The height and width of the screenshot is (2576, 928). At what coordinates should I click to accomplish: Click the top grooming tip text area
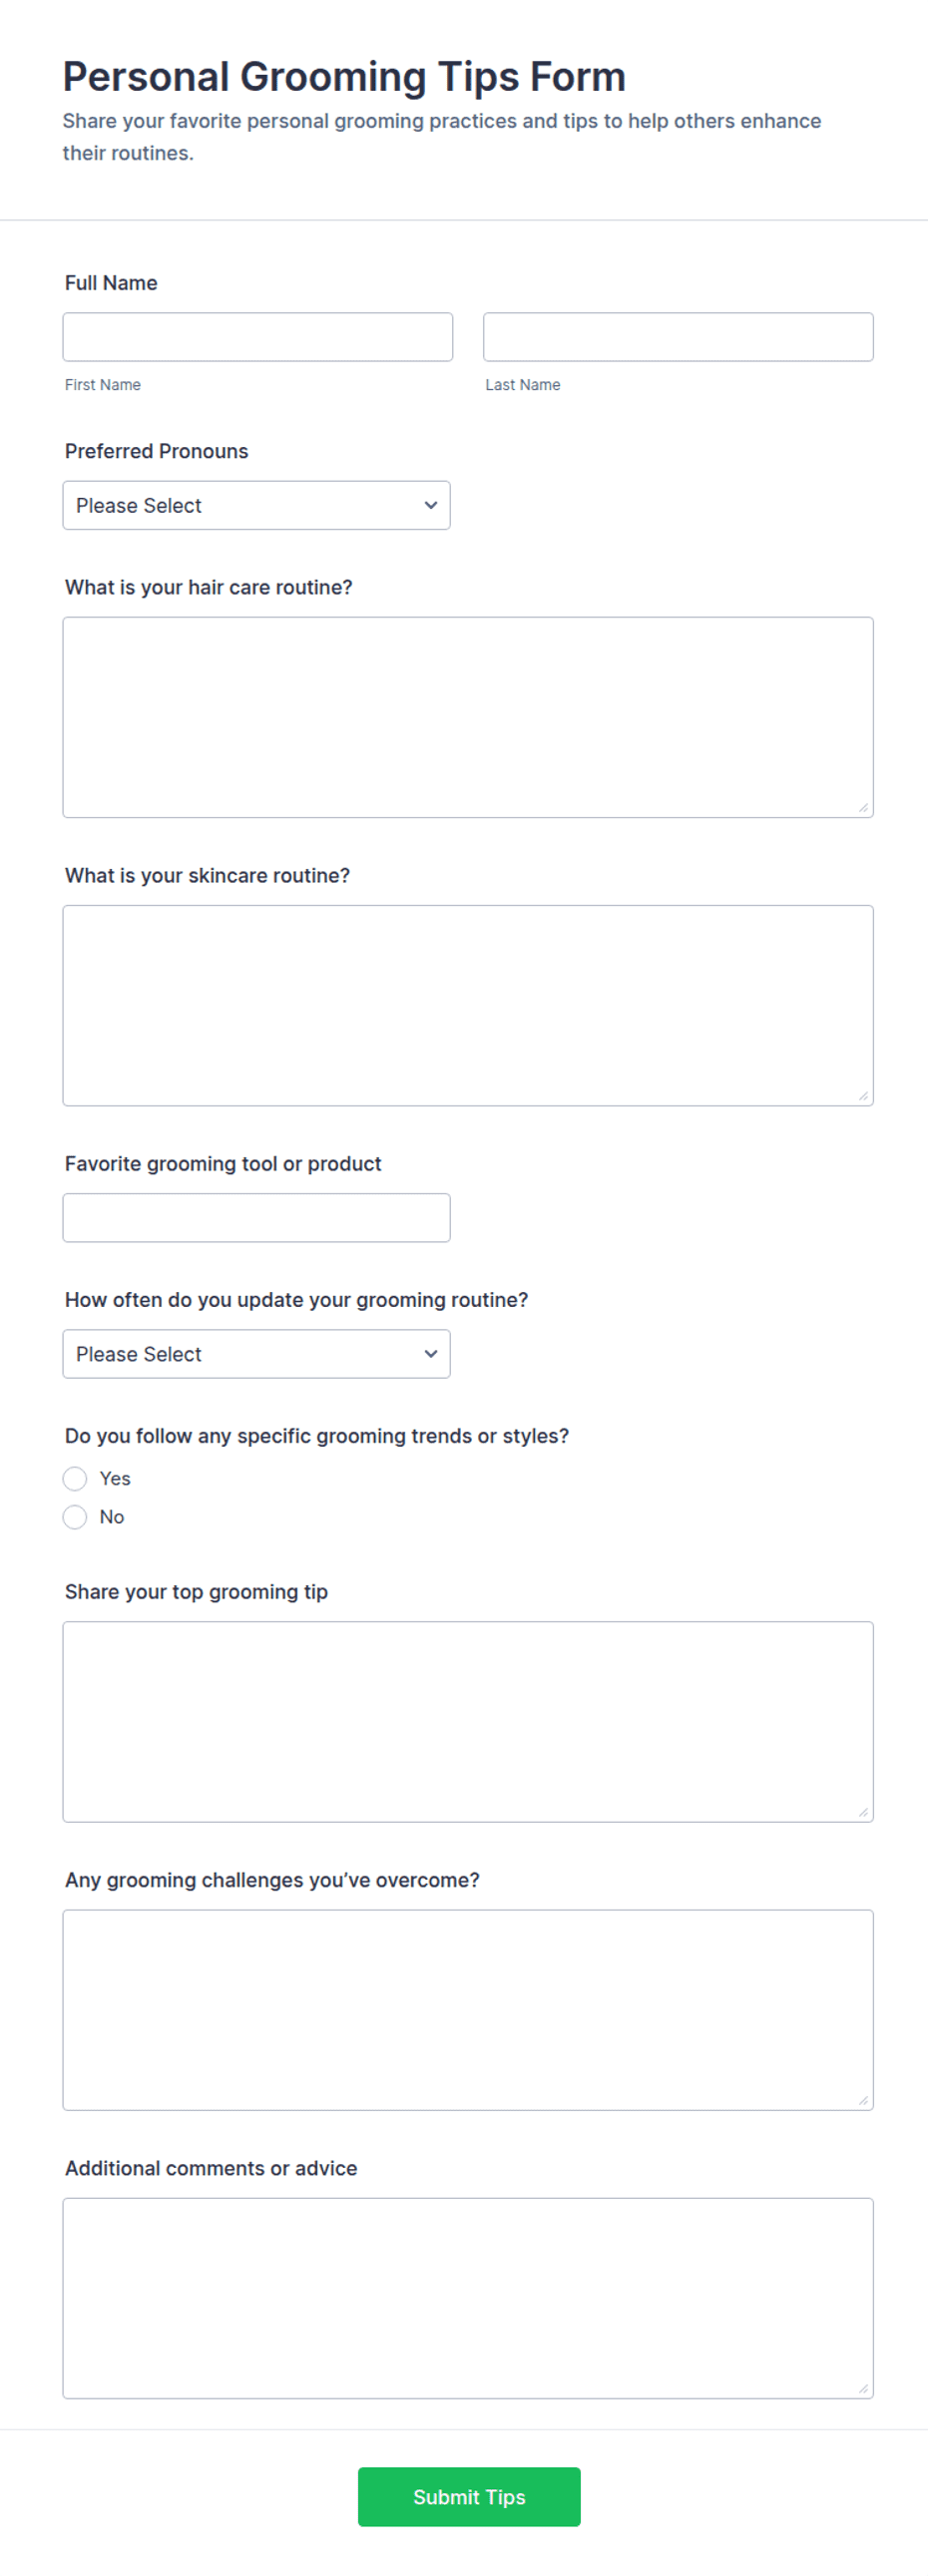[468, 1721]
